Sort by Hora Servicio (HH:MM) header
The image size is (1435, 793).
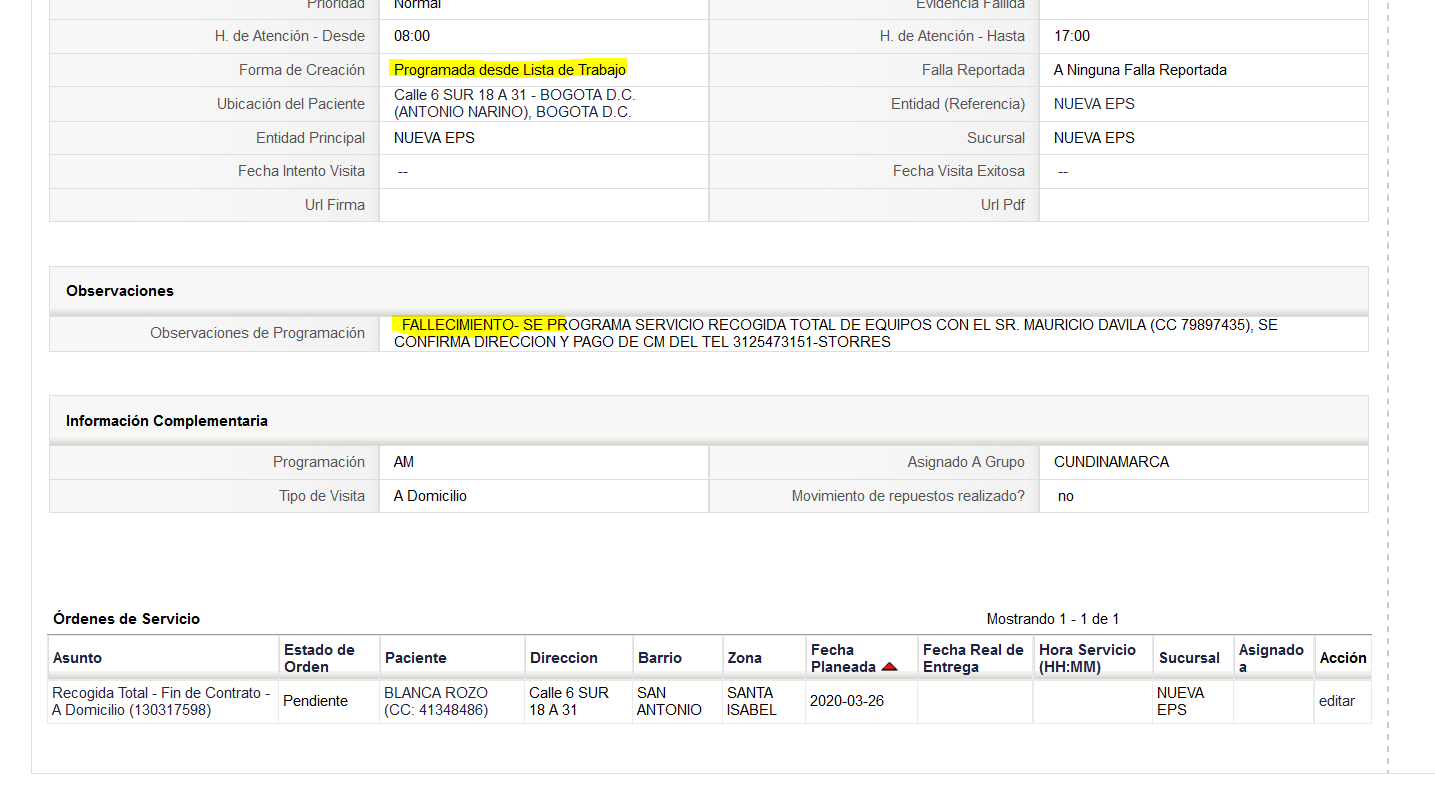tap(1087, 658)
